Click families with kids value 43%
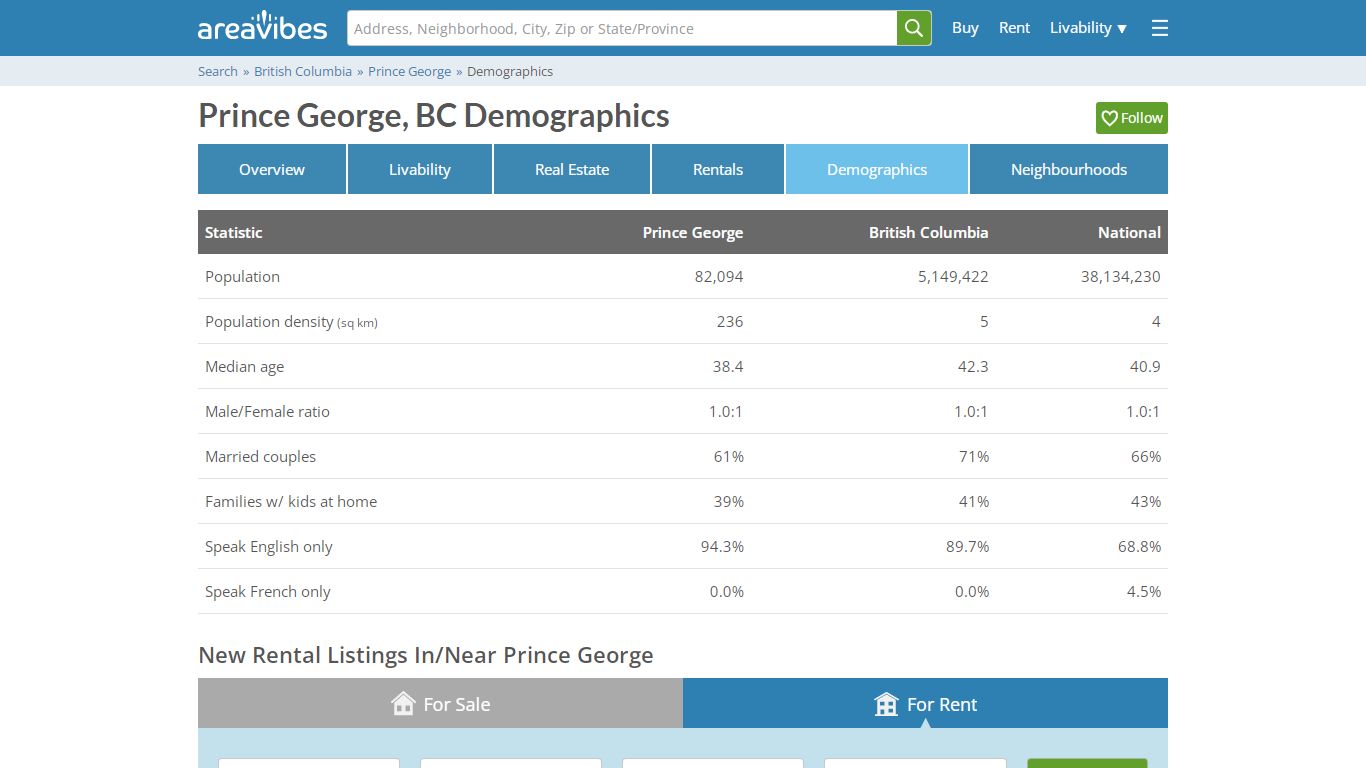The height and width of the screenshot is (768, 1366). click(x=1146, y=501)
